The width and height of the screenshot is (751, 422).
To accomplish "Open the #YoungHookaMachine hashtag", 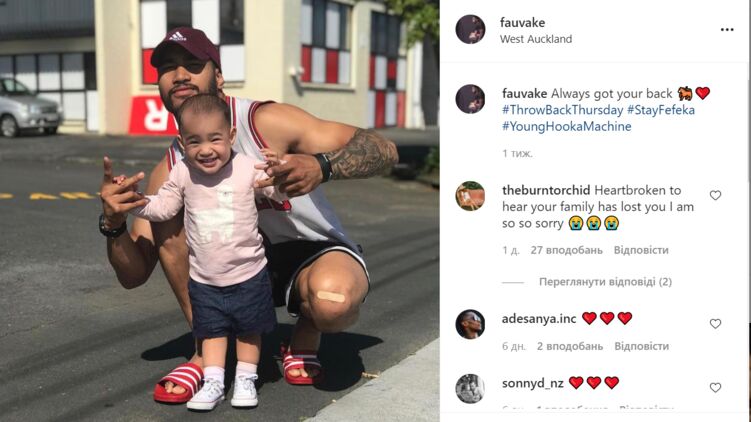I will click(567, 126).
